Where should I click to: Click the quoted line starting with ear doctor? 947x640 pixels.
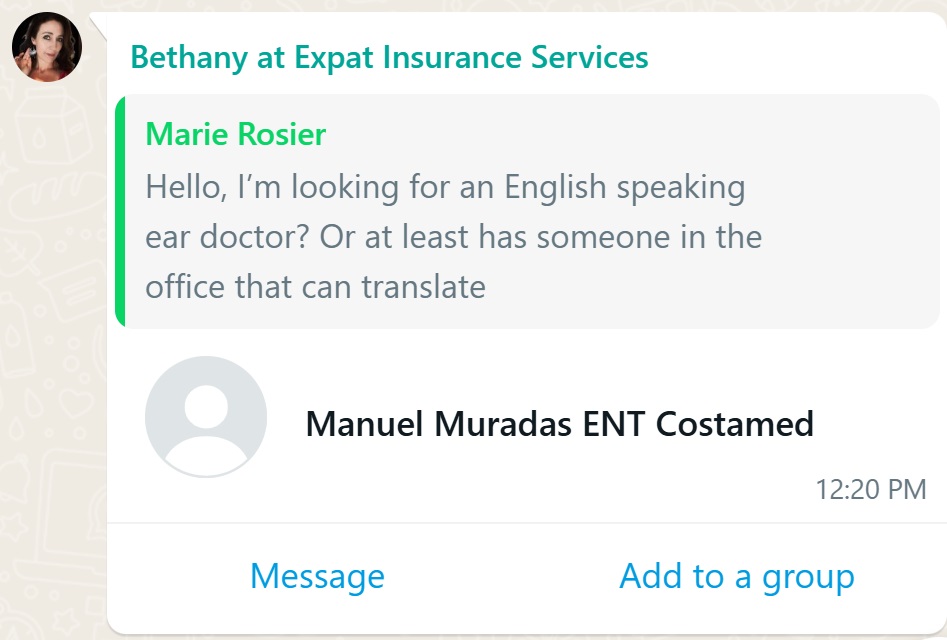pos(453,237)
